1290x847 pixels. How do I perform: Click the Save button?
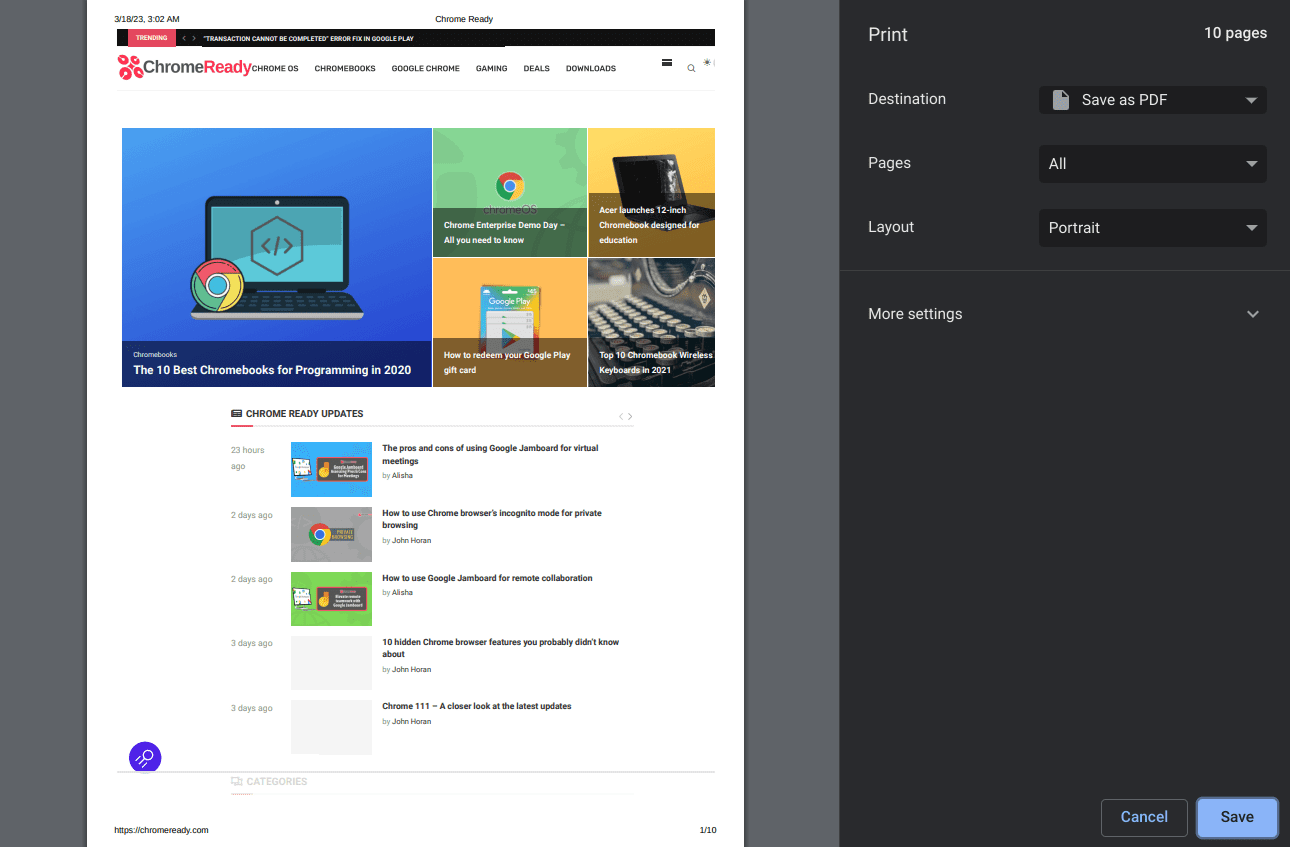click(1237, 817)
